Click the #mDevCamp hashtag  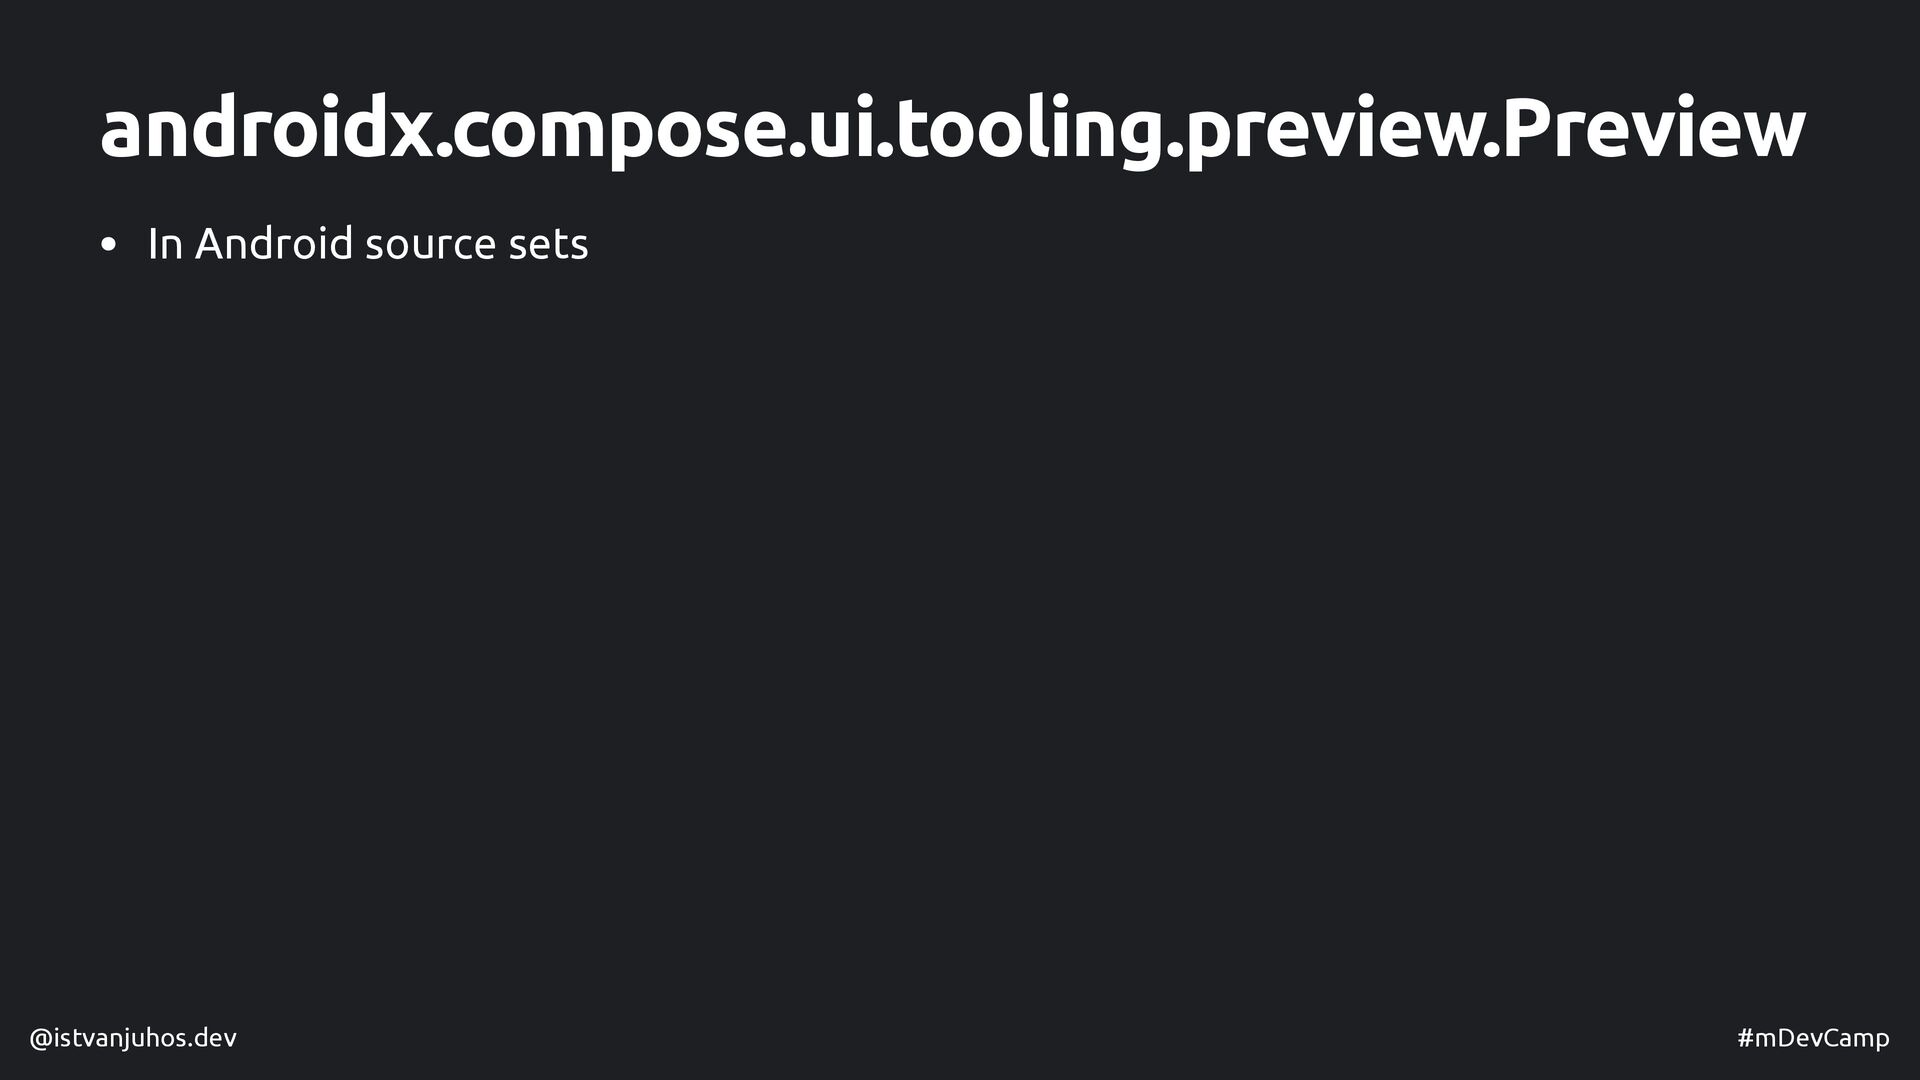click(x=1812, y=1039)
